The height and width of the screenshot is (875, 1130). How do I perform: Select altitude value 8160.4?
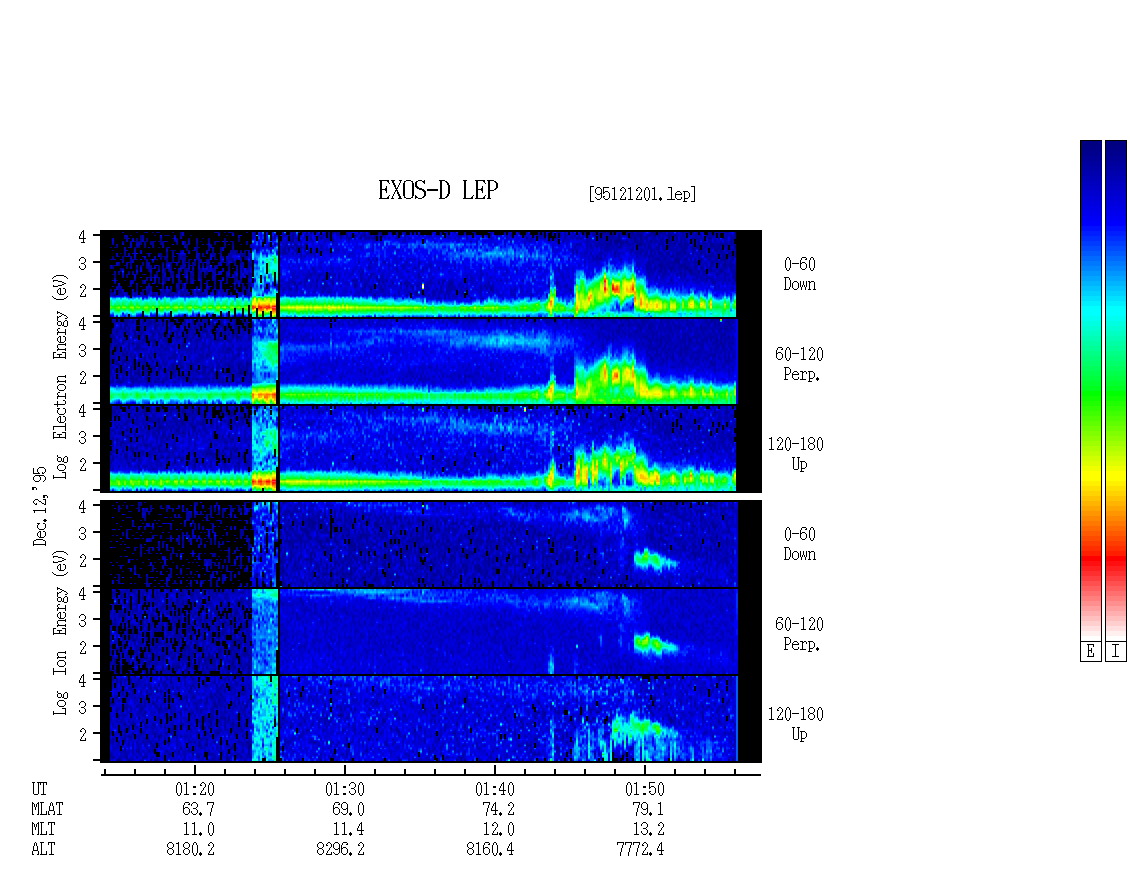point(490,849)
